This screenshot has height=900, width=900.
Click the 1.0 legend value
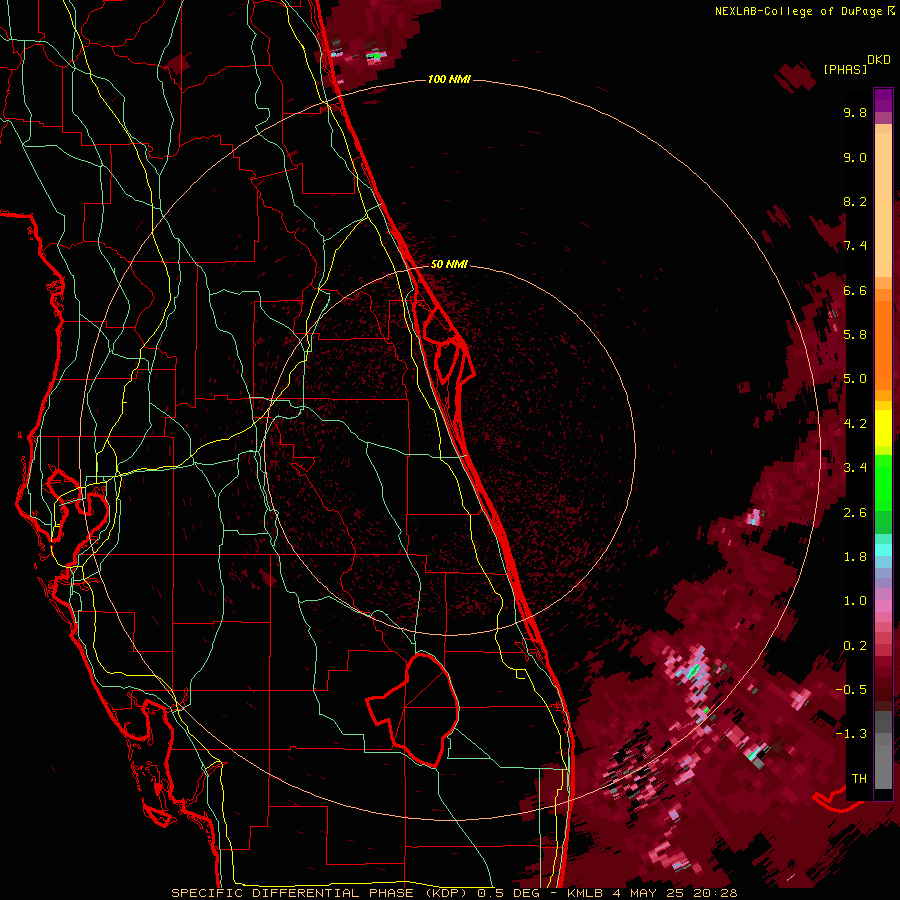point(855,601)
